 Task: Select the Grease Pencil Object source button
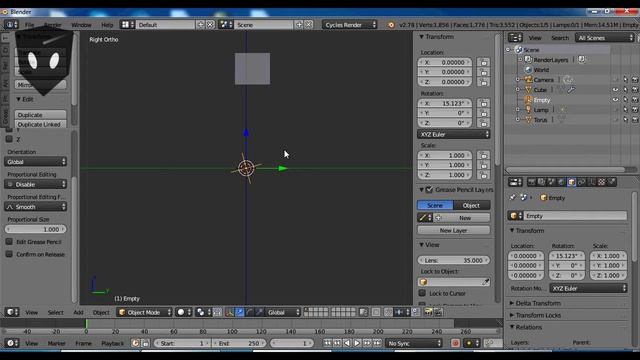tap(471, 205)
